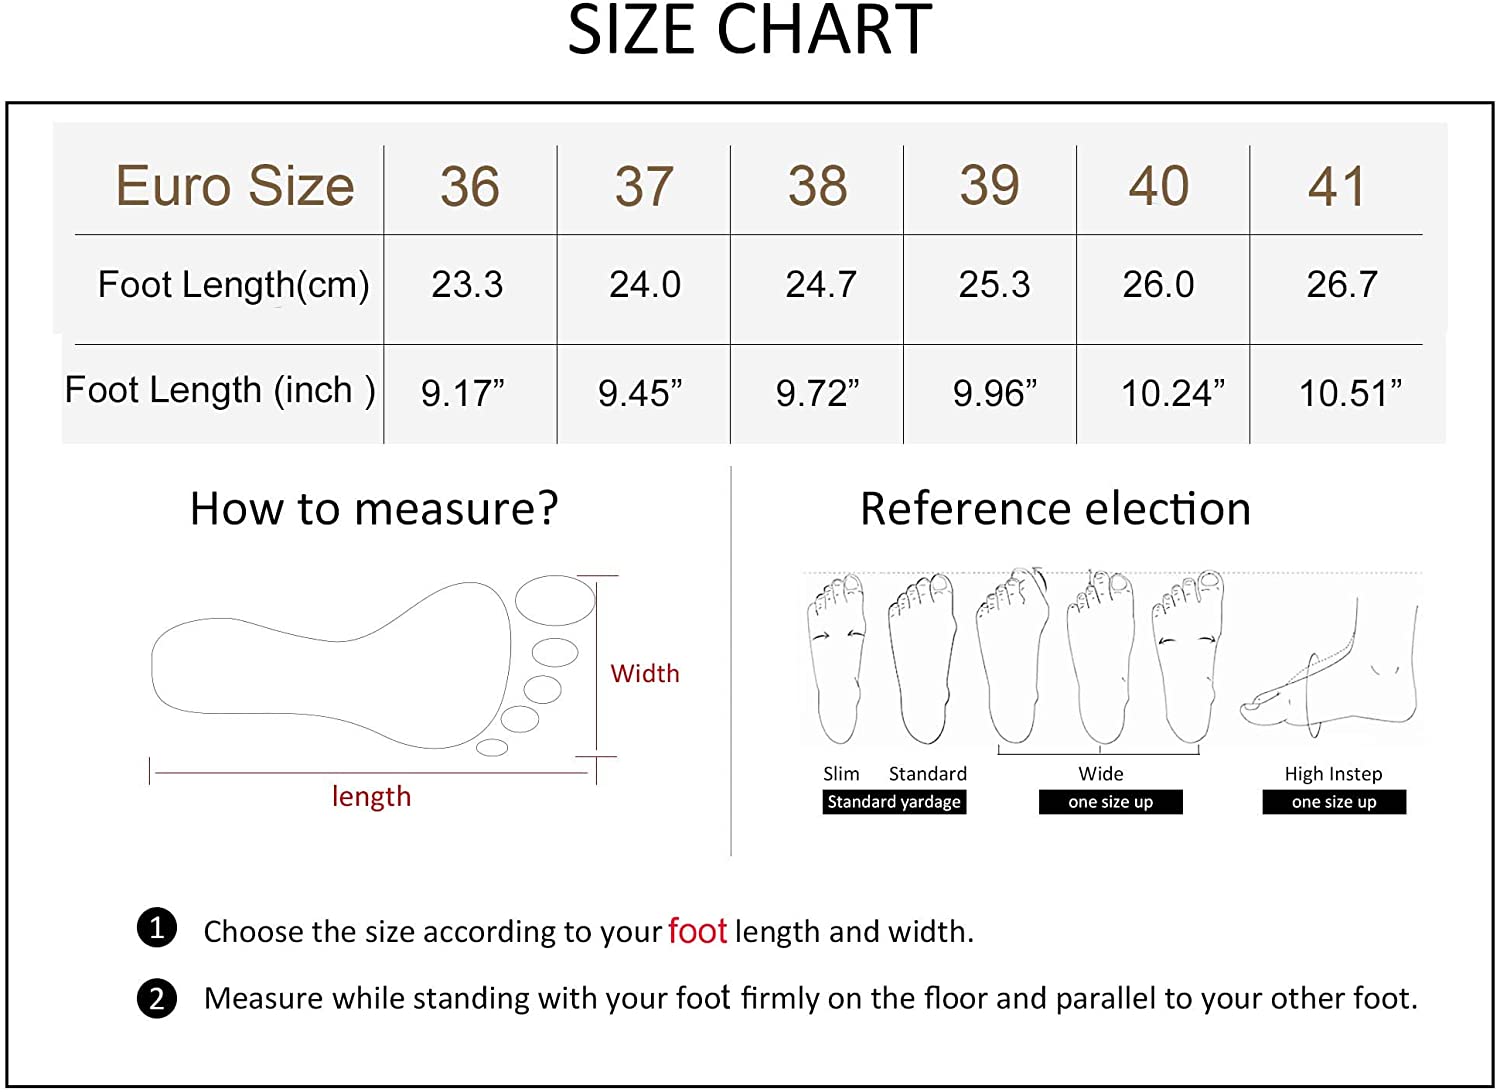
Task: Click the big toe oval in footprint
Action: coord(555,600)
